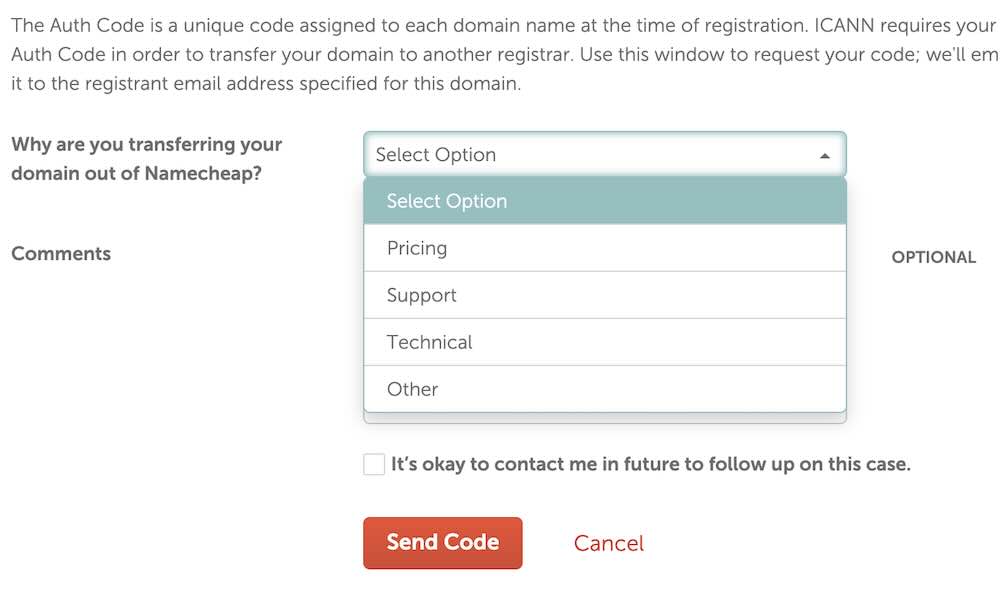The height and width of the screenshot is (591, 1000).
Task: Select 'Pricing' as the transfer reason
Action: pos(604,248)
